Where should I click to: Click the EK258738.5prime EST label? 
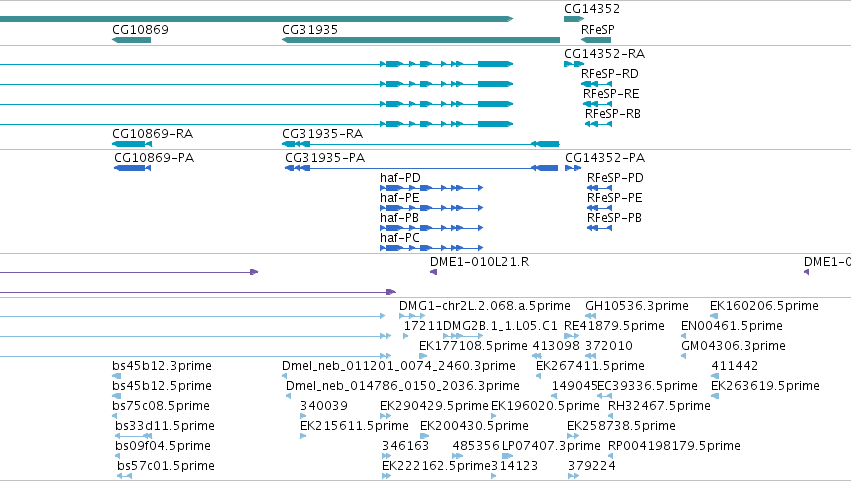click(621, 426)
